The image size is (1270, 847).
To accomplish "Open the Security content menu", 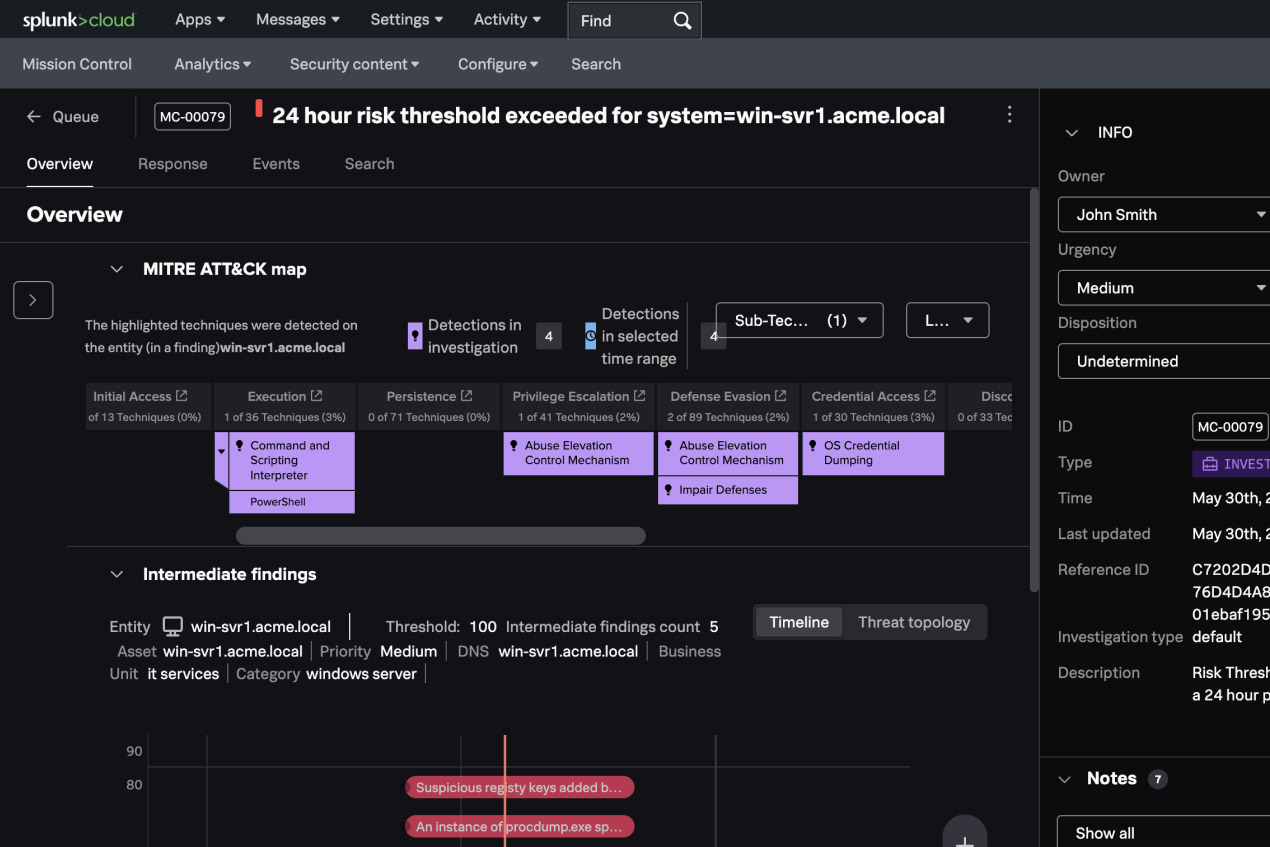I will click(354, 64).
